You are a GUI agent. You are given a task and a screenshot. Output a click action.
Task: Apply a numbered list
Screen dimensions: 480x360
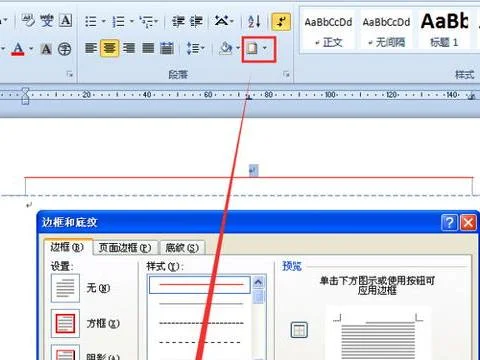pyautogui.click(x=118, y=22)
